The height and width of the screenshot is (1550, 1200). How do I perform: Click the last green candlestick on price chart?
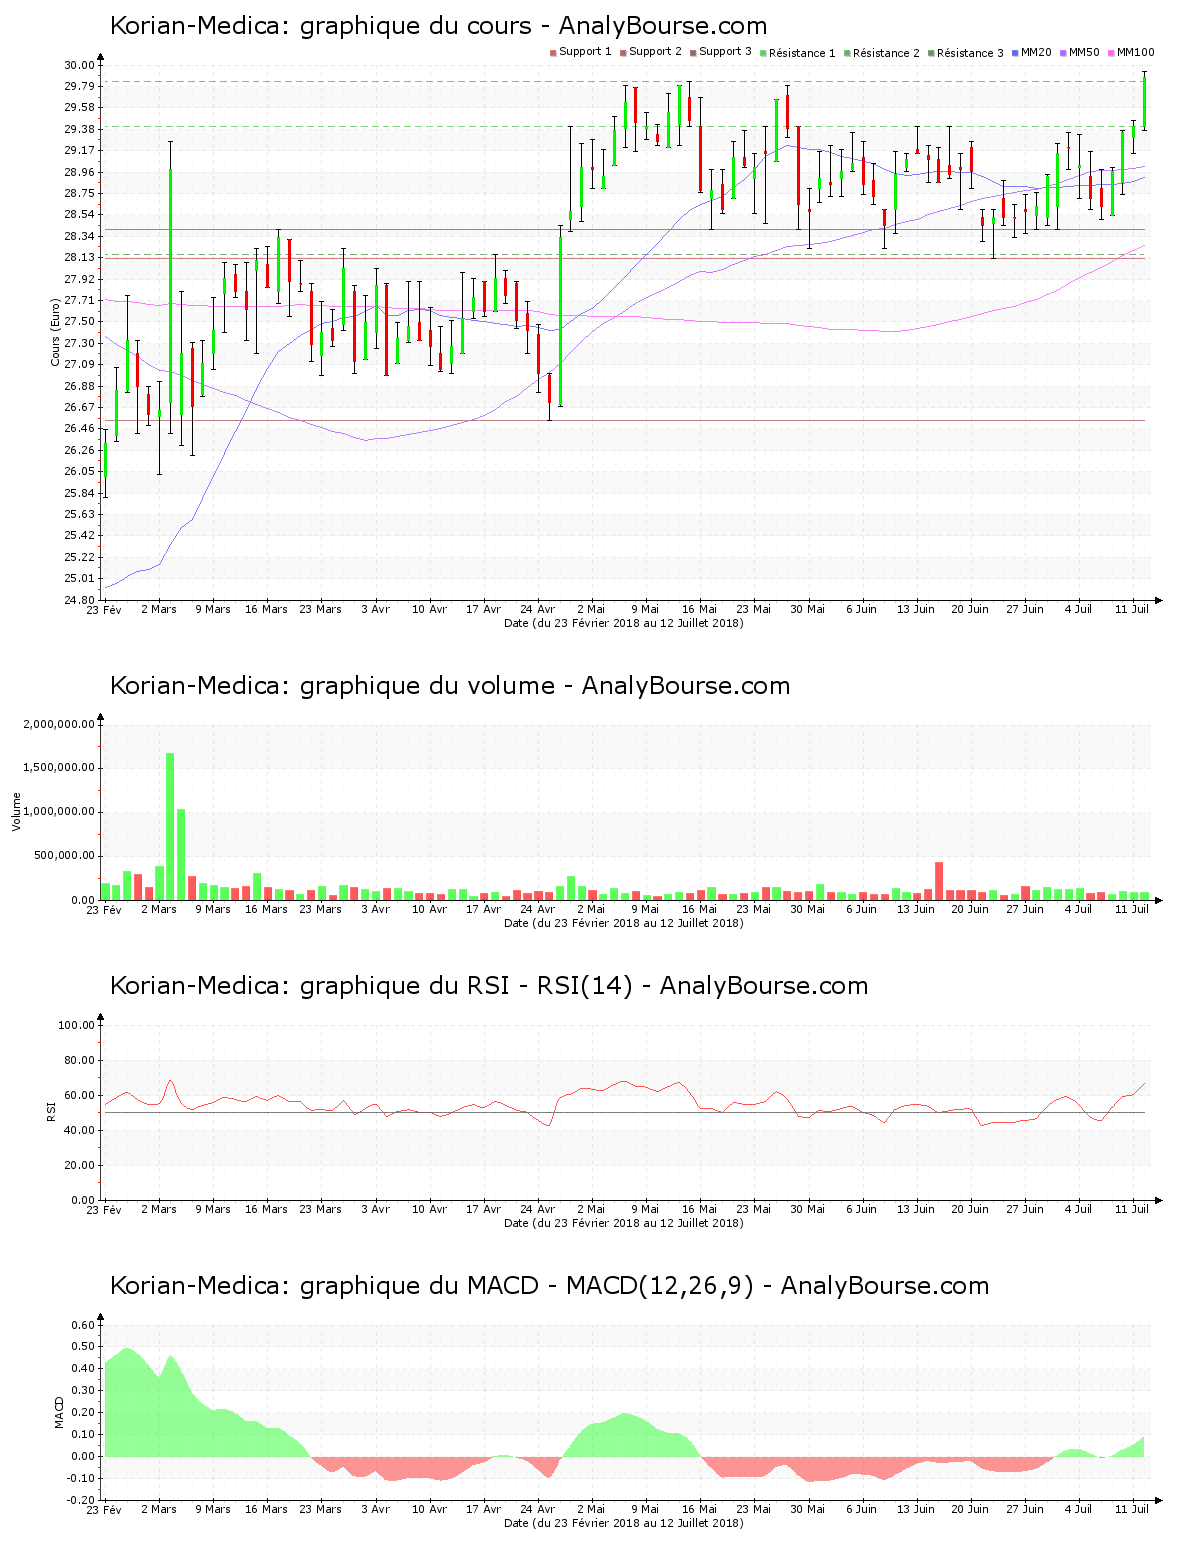(1144, 102)
